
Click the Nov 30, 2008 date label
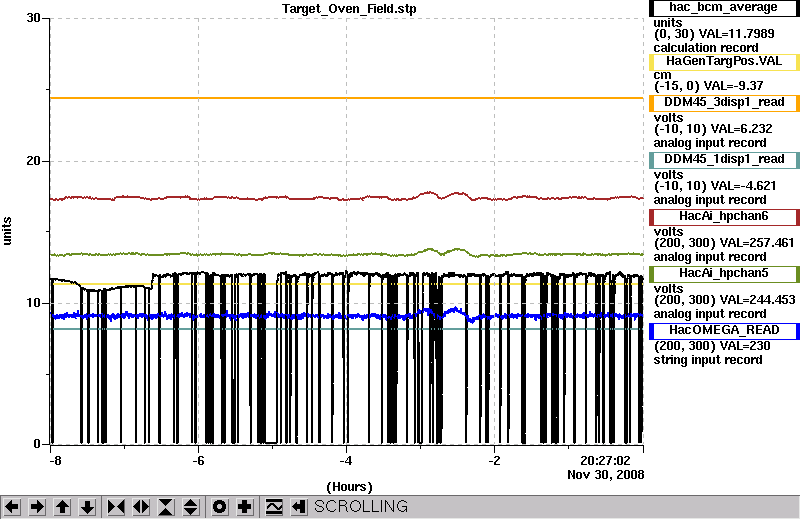click(606, 475)
